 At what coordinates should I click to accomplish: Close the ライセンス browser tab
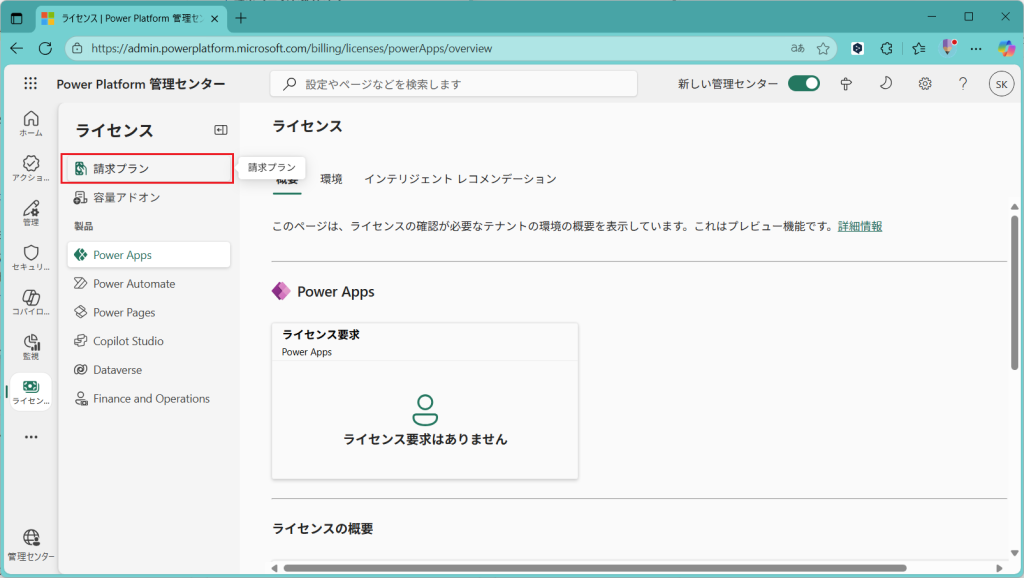[214, 19]
